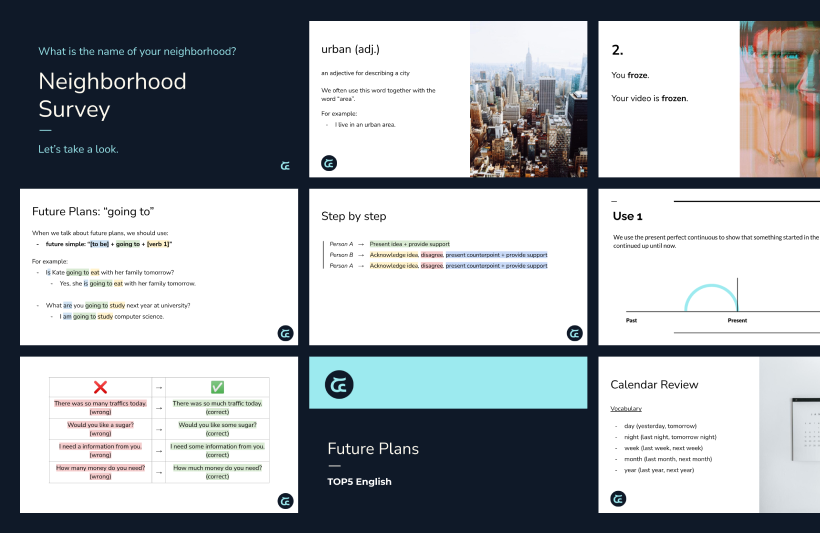Open the "TOP5 English" Future Plans title slide
Screen dimensions: 820x533
tap(448, 435)
